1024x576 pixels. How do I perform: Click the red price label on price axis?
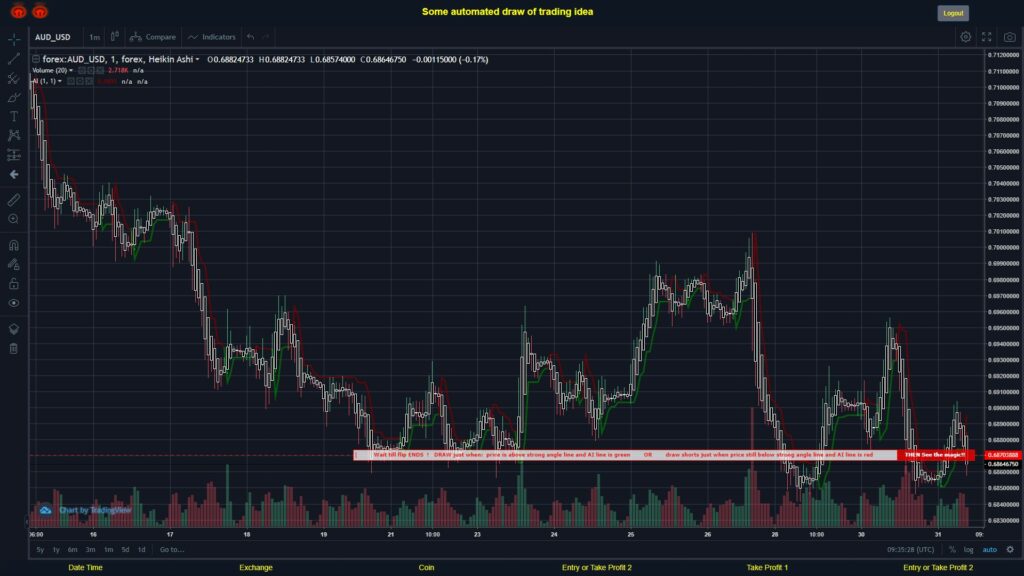coord(1003,455)
